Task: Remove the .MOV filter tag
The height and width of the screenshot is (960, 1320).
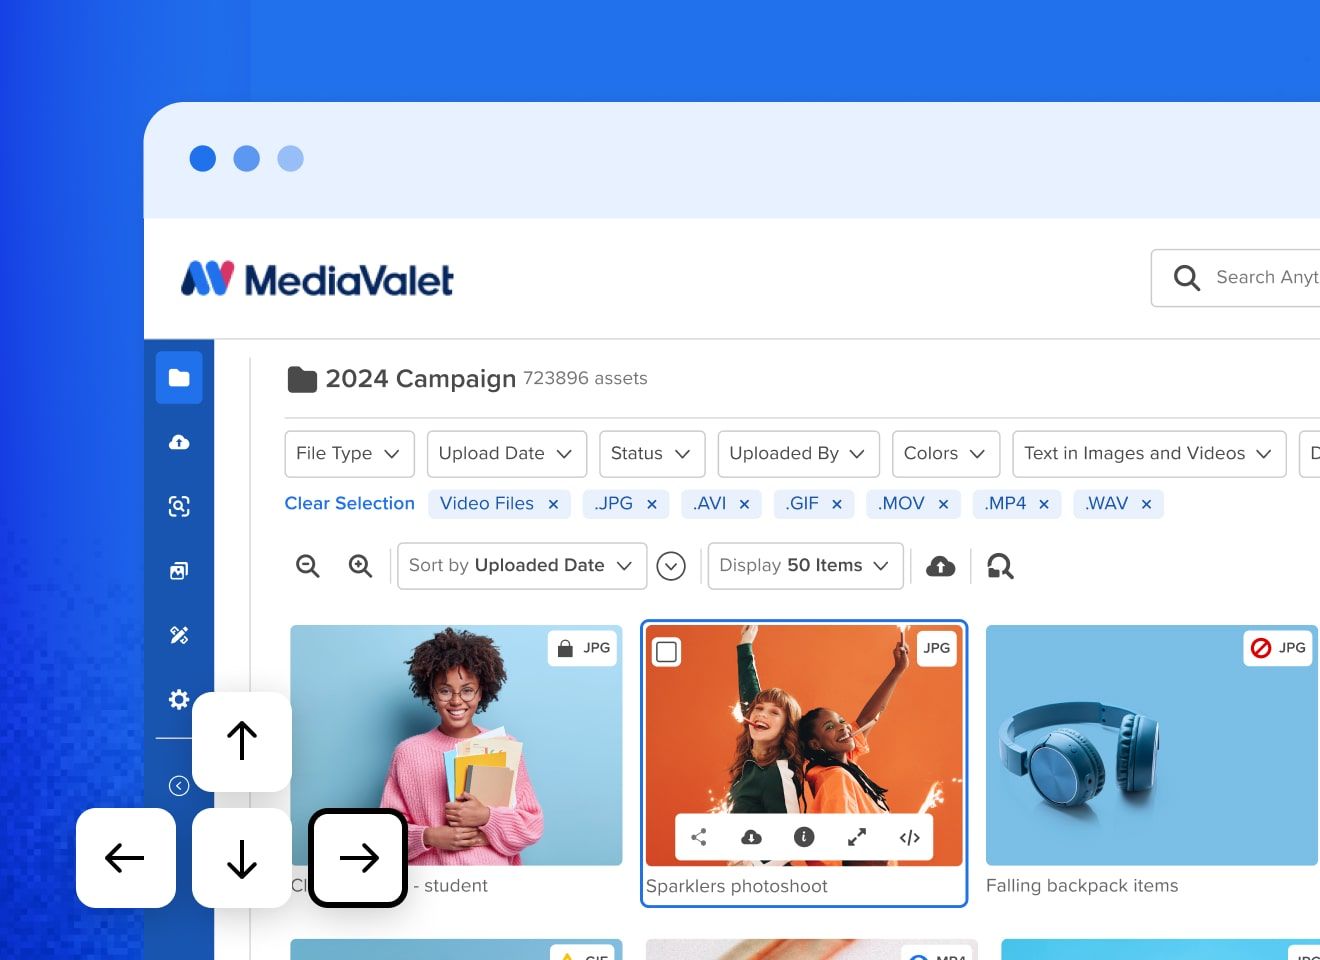Action: tap(943, 504)
